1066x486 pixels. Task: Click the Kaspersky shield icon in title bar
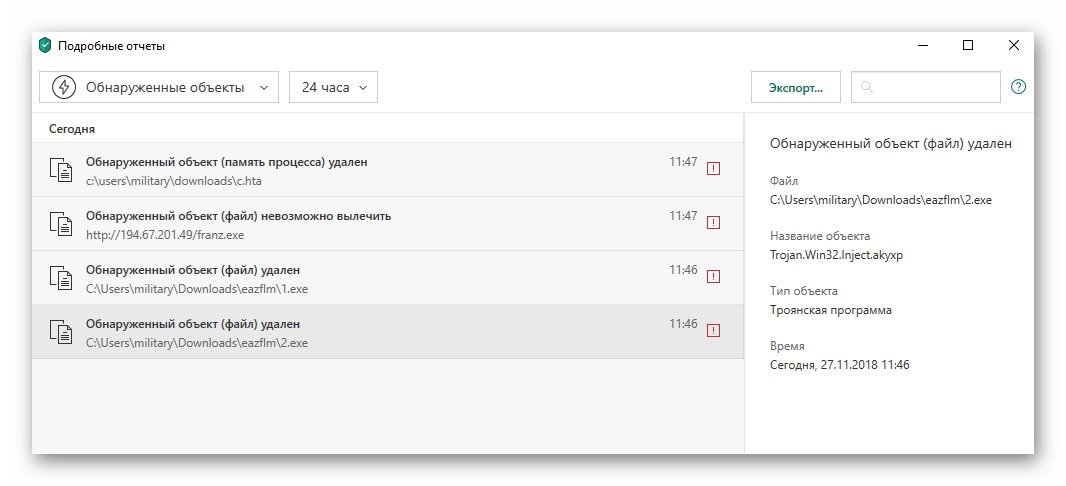tap(46, 46)
